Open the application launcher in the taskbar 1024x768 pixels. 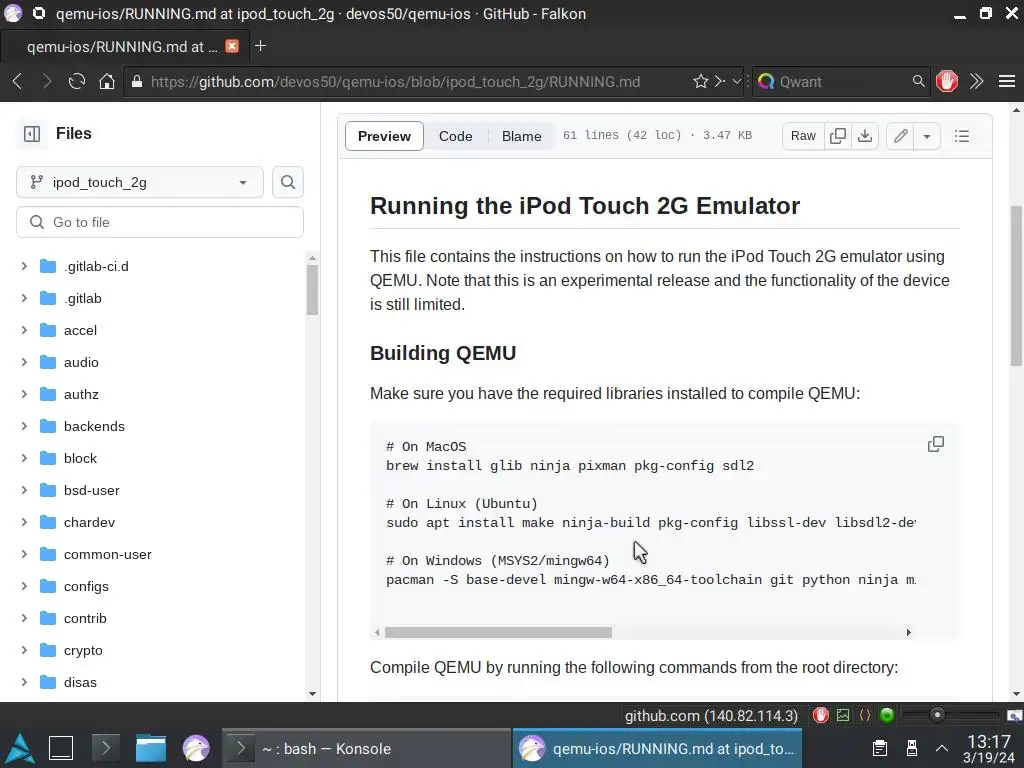(x=20, y=748)
